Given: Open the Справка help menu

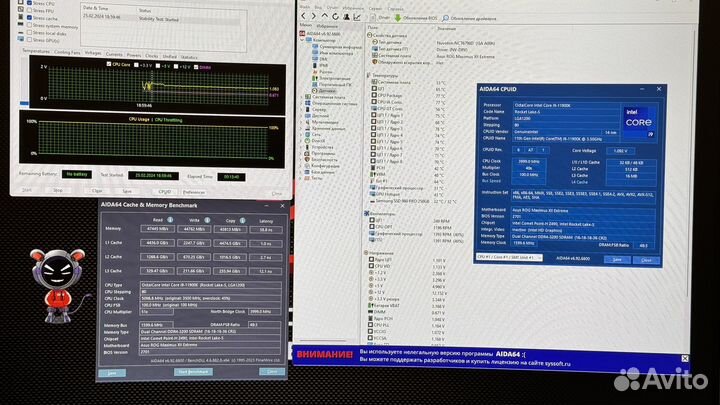Looking at the screenshot, I should point(395,9).
